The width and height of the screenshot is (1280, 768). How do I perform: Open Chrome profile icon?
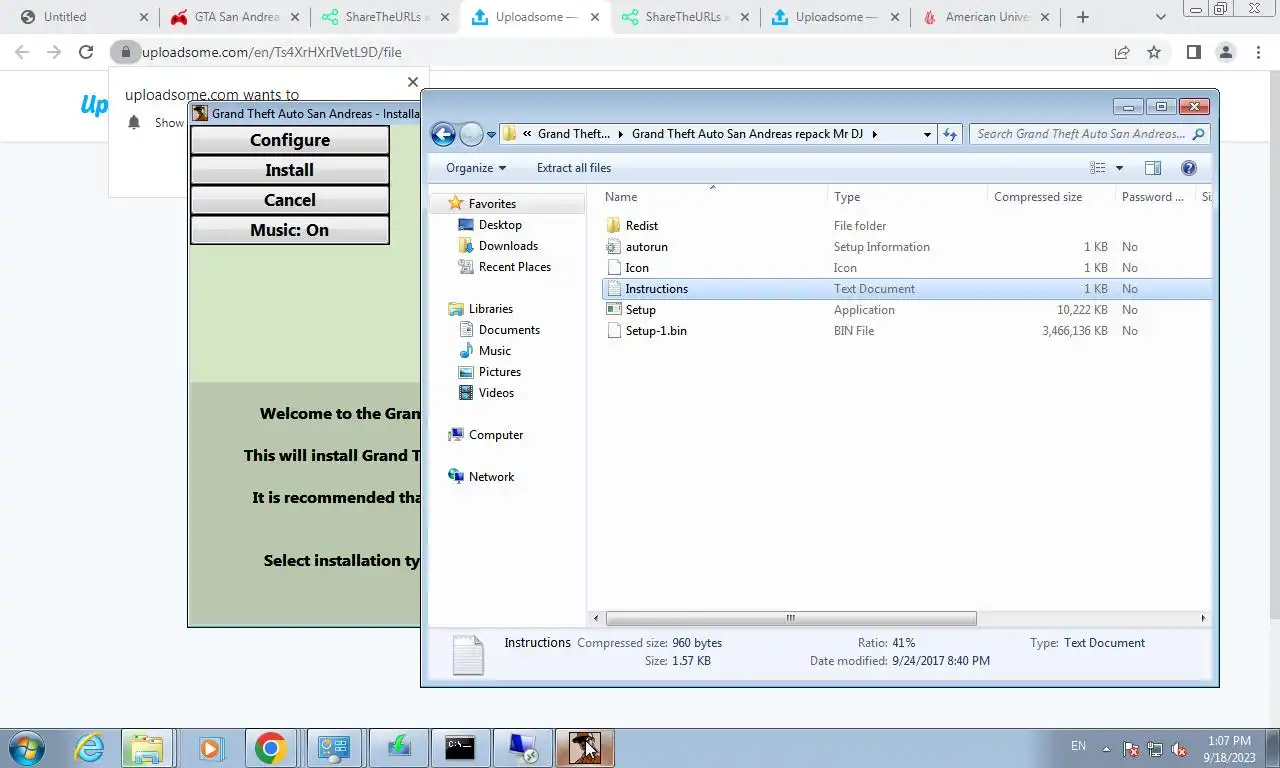(x=1225, y=52)
